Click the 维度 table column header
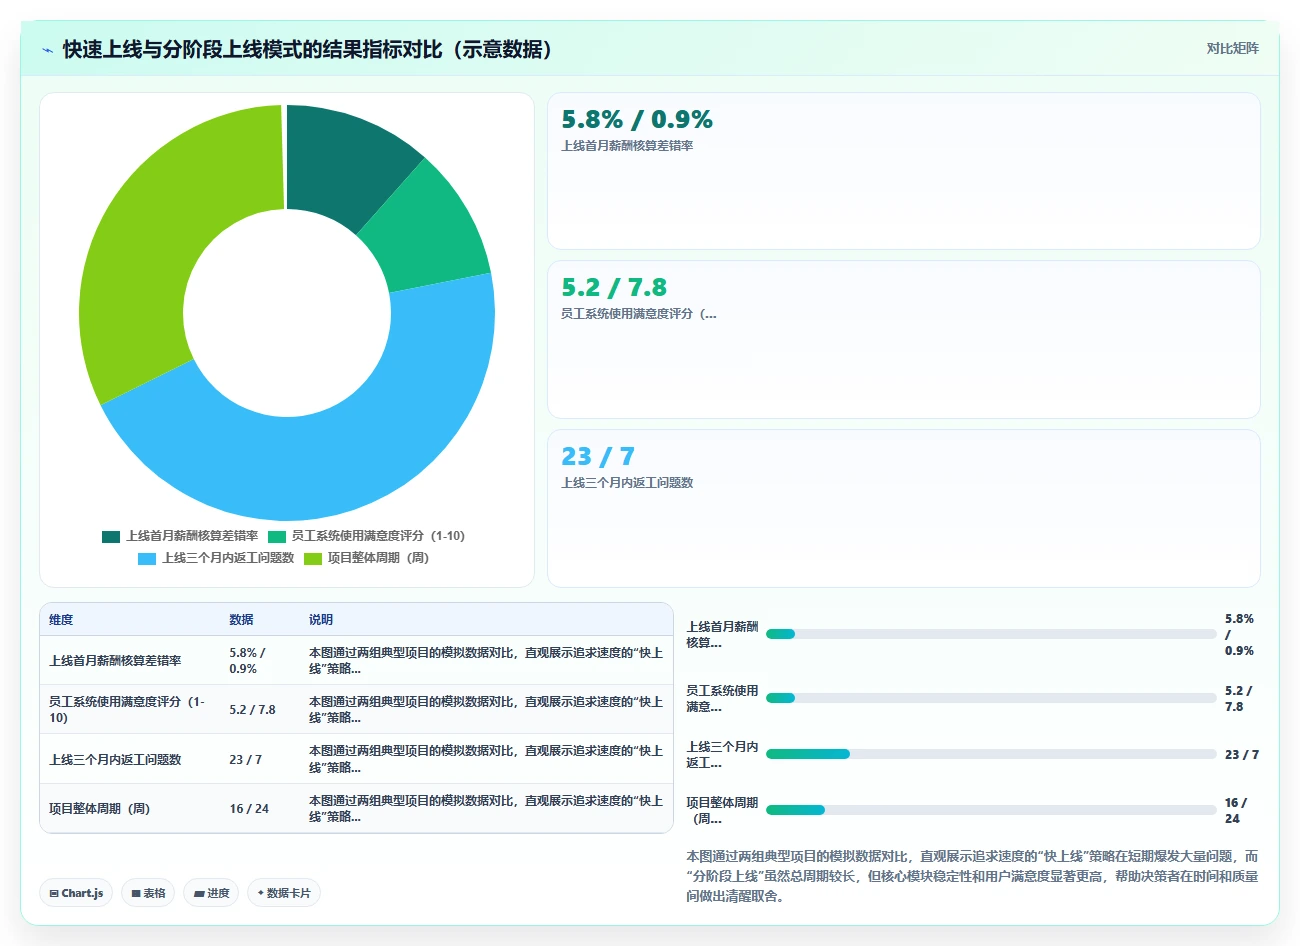 61,620
